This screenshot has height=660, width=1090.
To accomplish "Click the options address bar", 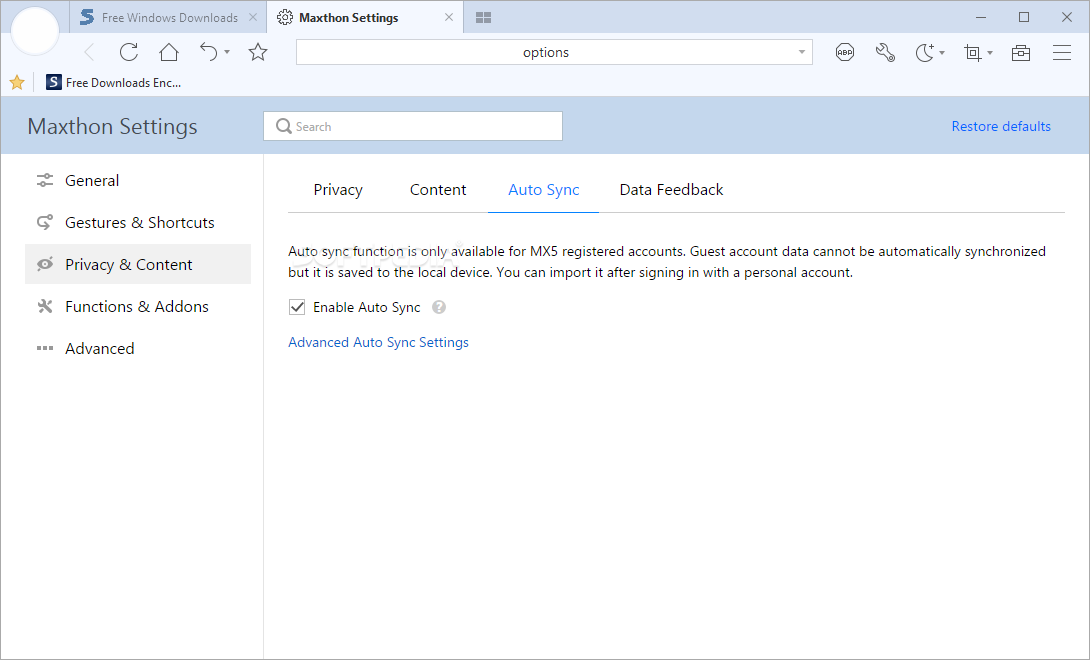I will [x=554, y=52].
